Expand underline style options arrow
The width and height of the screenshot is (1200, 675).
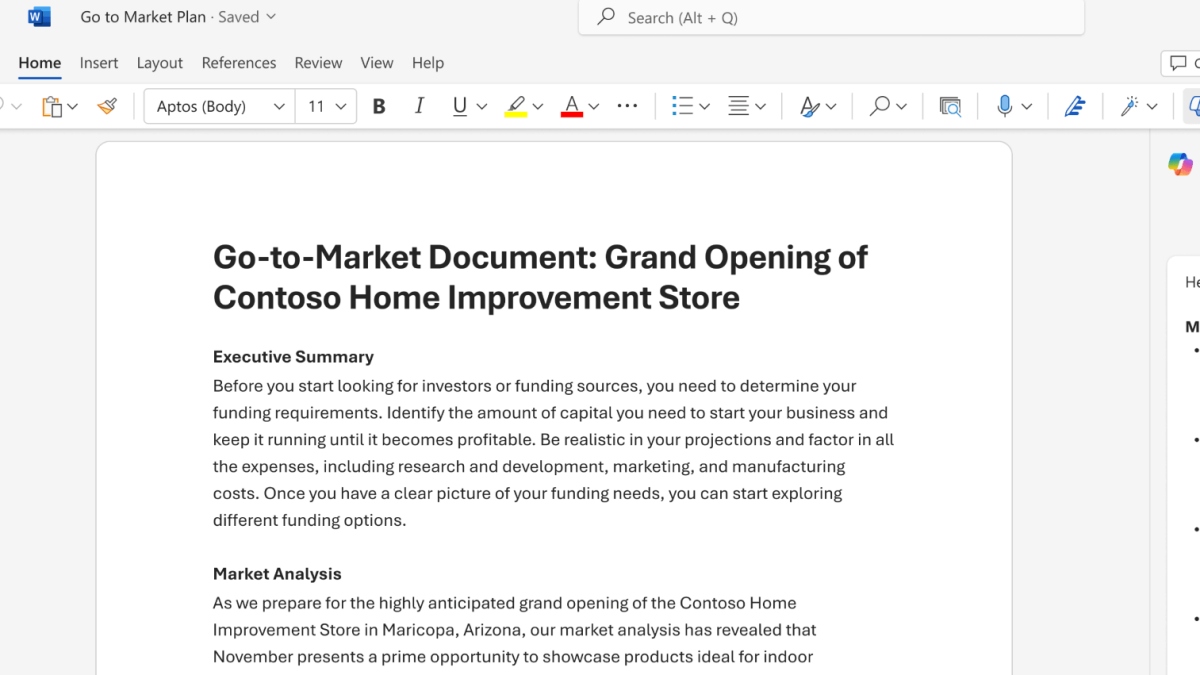[x=482, y=106]
